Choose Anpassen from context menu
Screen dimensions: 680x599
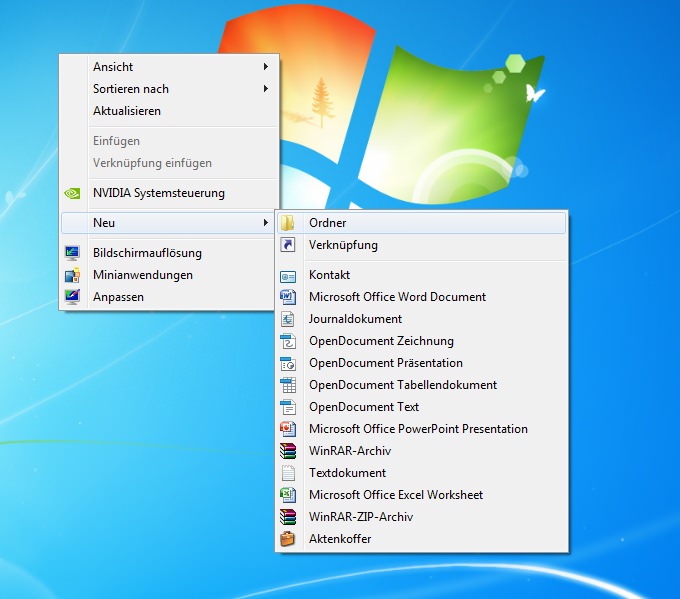coord(169,297)
